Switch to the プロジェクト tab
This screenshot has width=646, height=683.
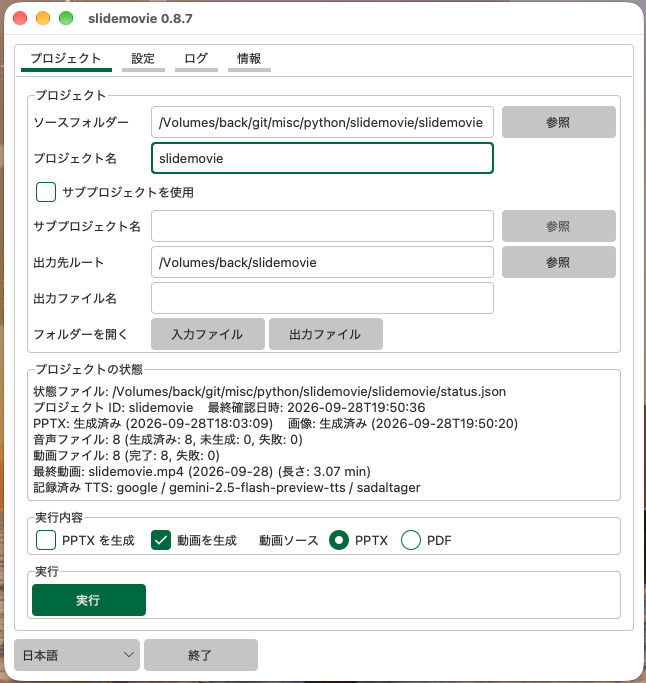66,59
